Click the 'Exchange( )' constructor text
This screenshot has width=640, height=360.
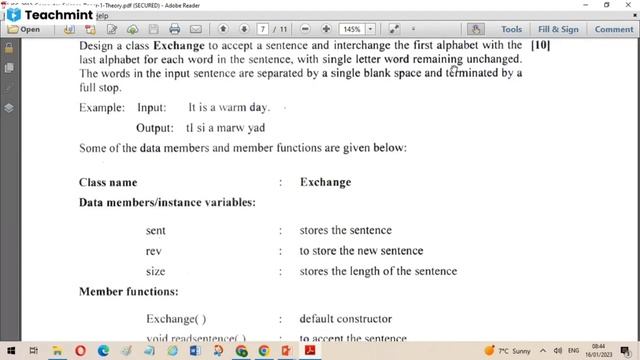176,319
